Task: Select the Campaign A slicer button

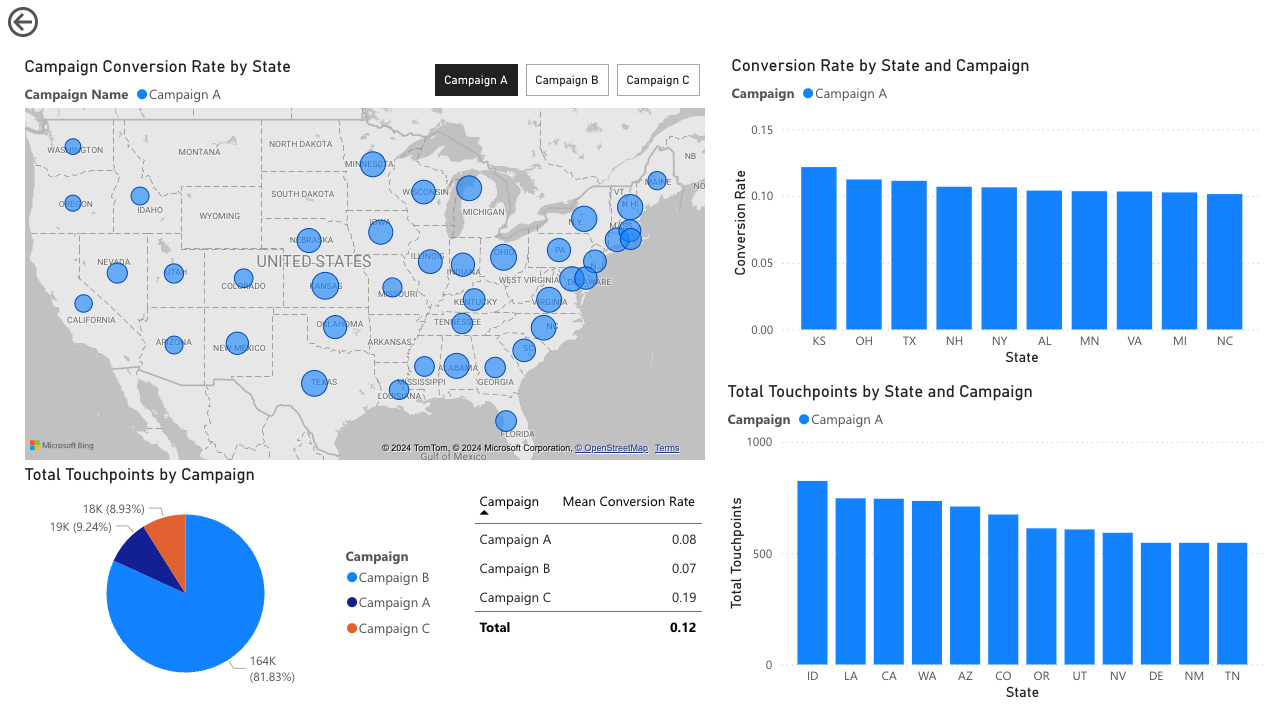Action: click(476, 80)
